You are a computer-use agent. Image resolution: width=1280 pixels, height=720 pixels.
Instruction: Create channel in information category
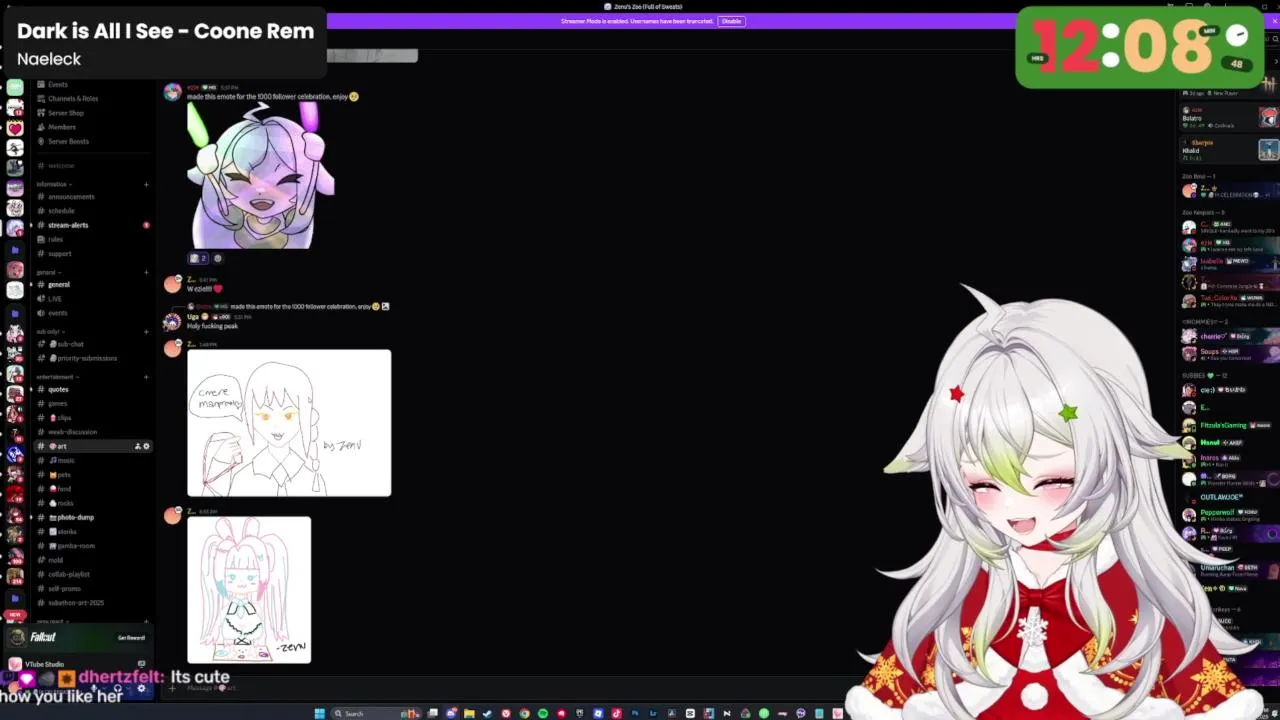coord(146,184)
